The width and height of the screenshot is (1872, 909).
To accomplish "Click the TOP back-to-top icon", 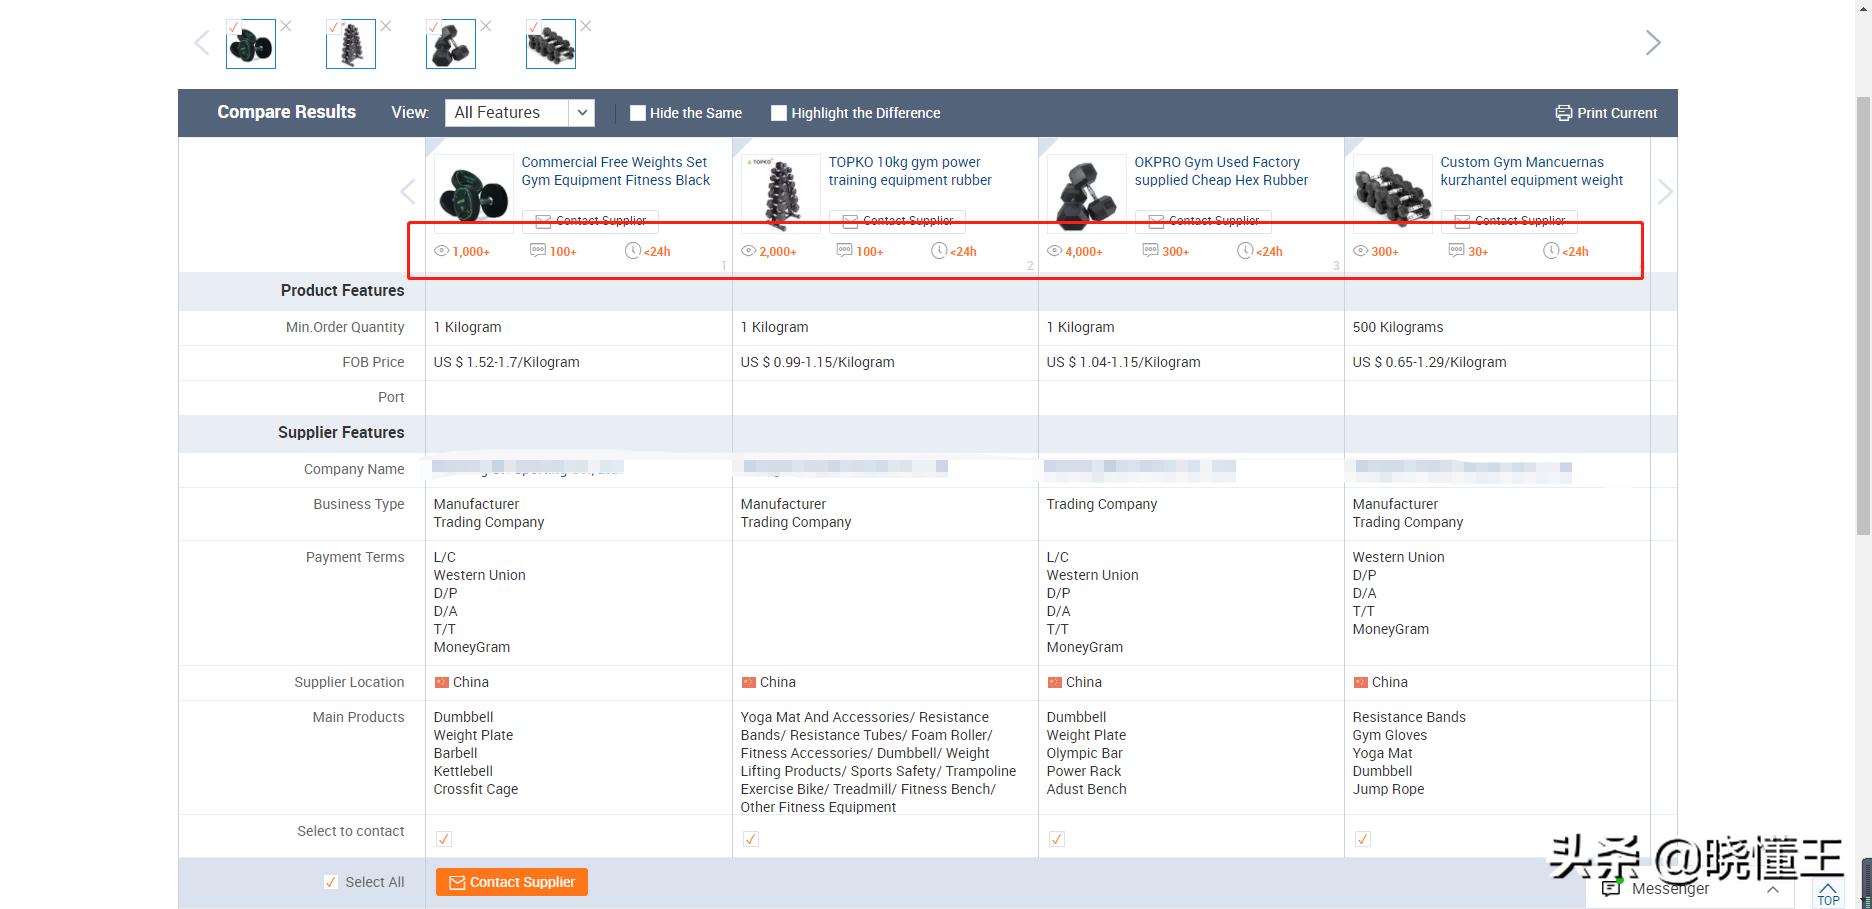I will tap(1828, 893).
